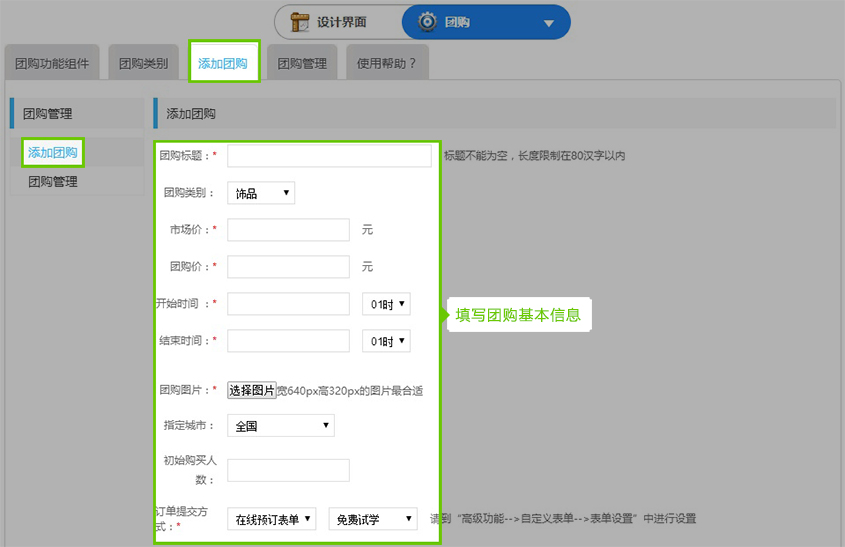This screenshot has height=547, width=845.
Task: Select the 添加团购 tab
Action: 223,63
